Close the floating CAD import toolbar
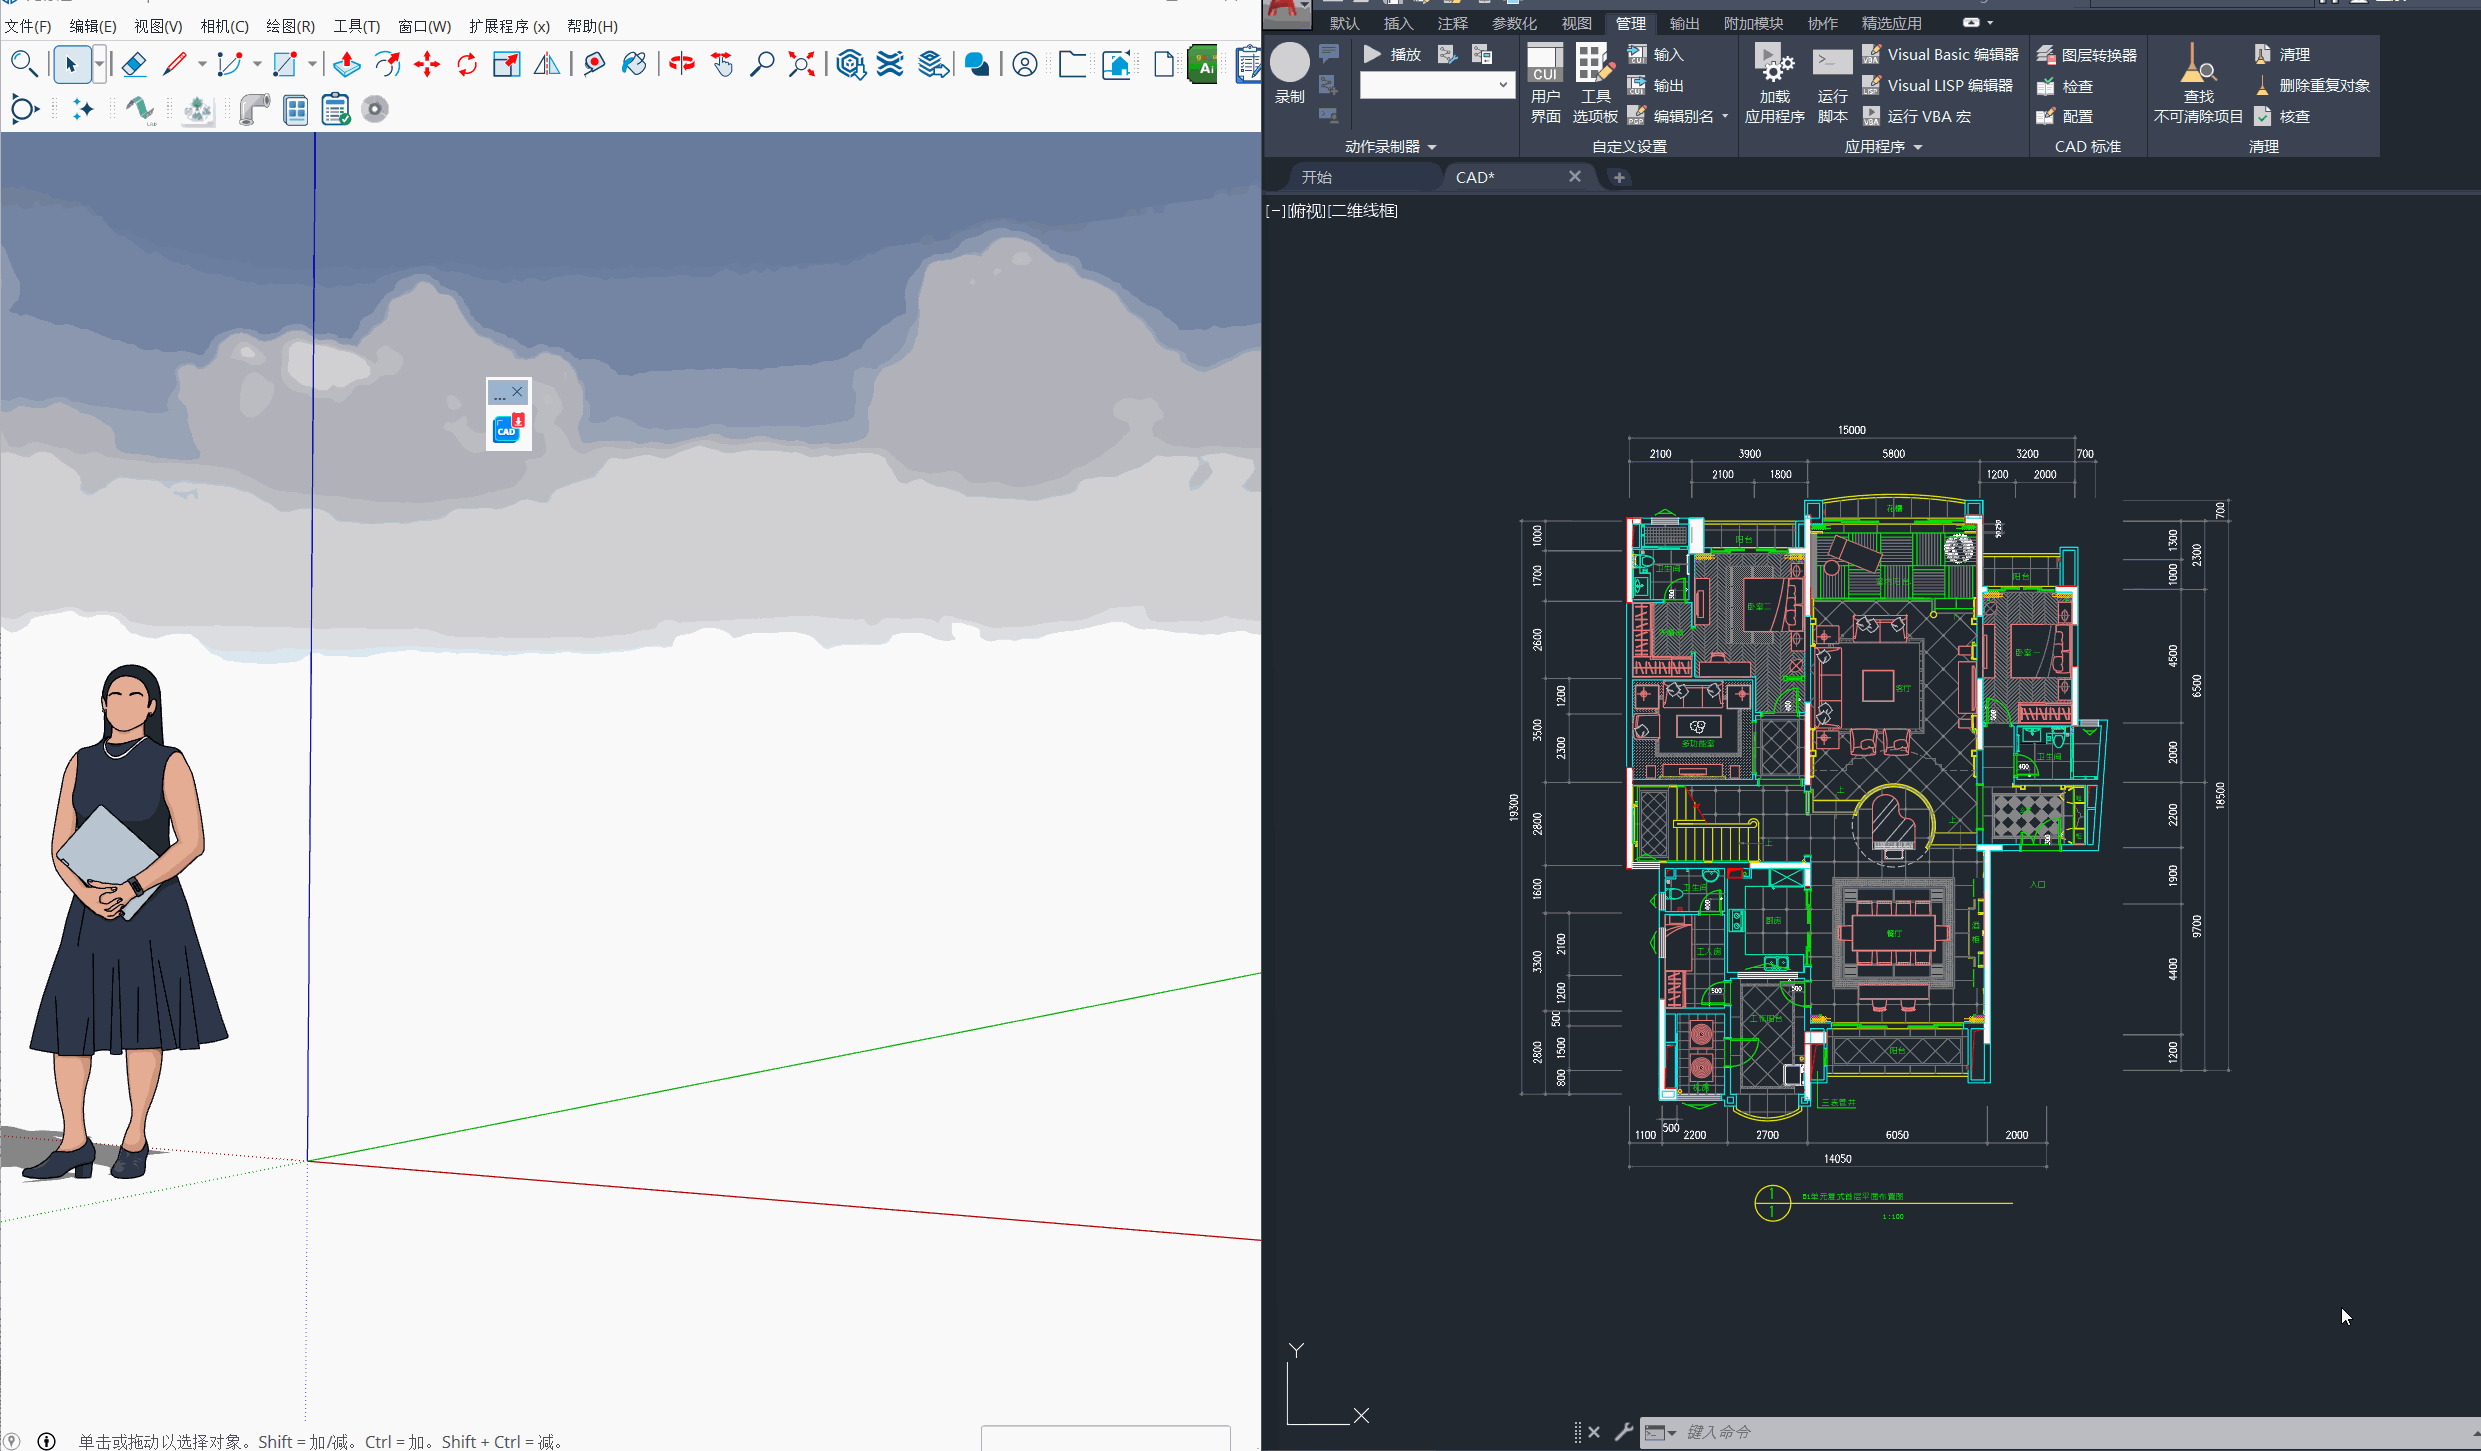The image size is (2481, 1451). [517, 391]
